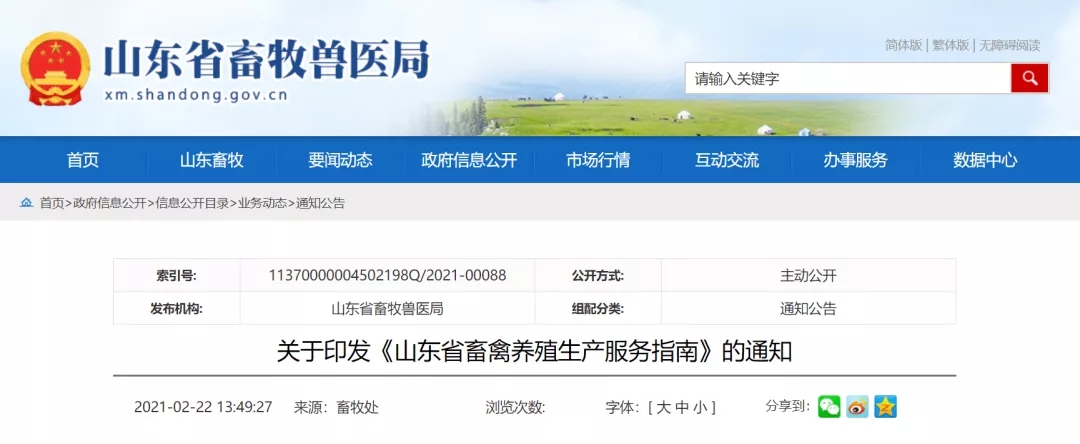Open the 山东畜牧 navigation tab
Image resolution: width=1080 pixels, height=444 pixels.
[x=212, y=160]
